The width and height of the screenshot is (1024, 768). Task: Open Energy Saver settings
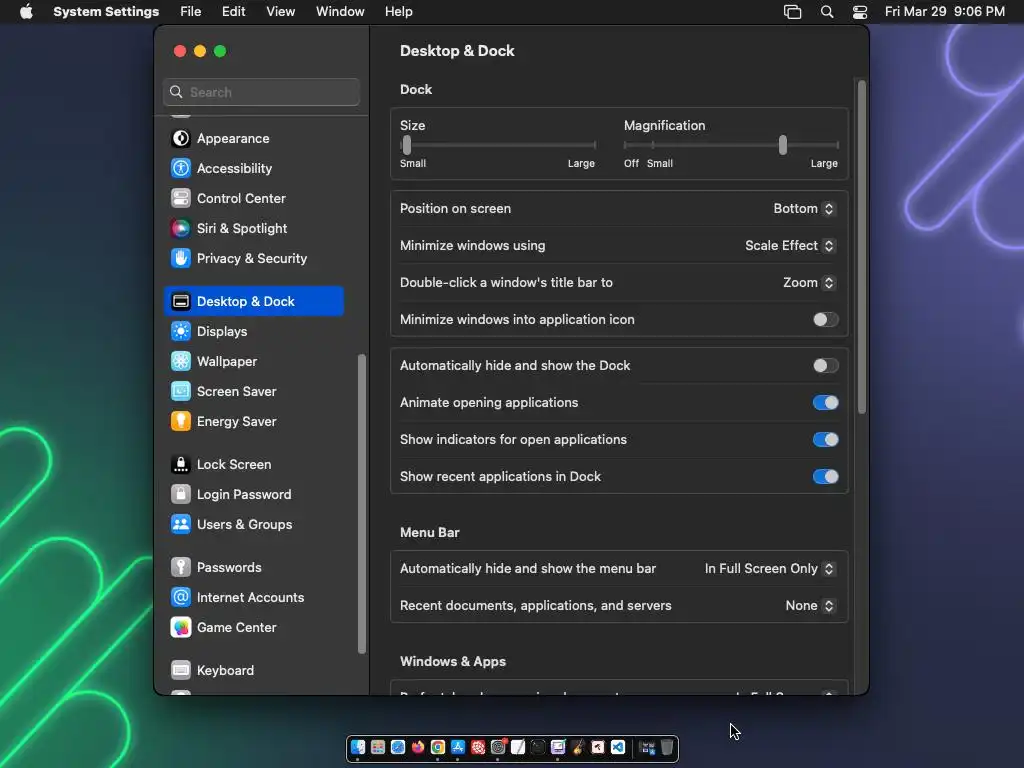click(253, 422)
